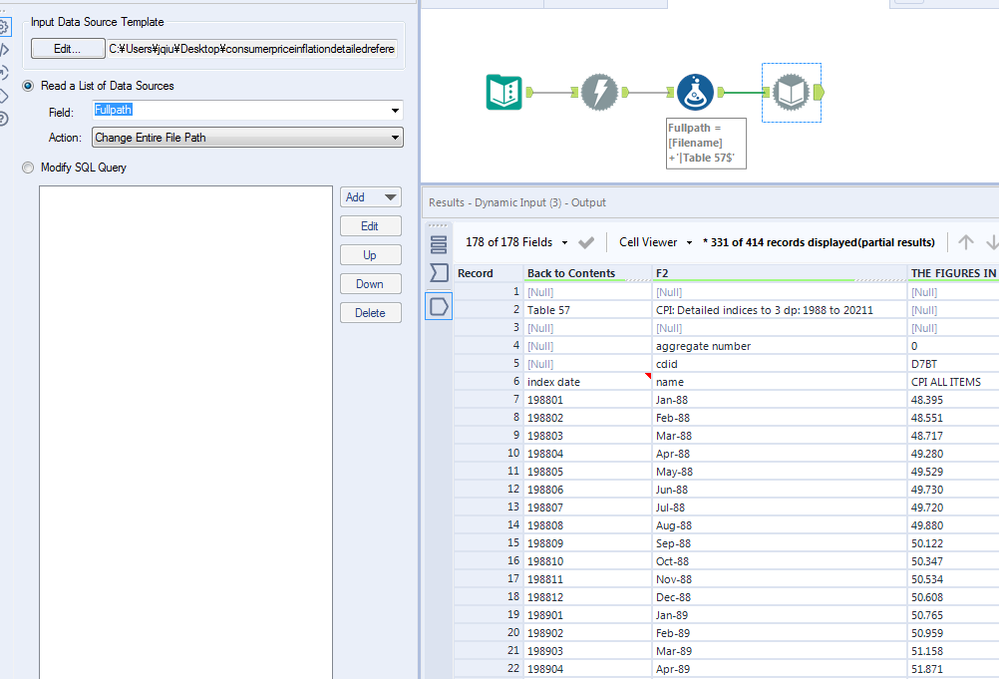Viewport: 999px width, 679px height.
Task: Click the Dynamic Input output anchor
Action: click(819, 92)
